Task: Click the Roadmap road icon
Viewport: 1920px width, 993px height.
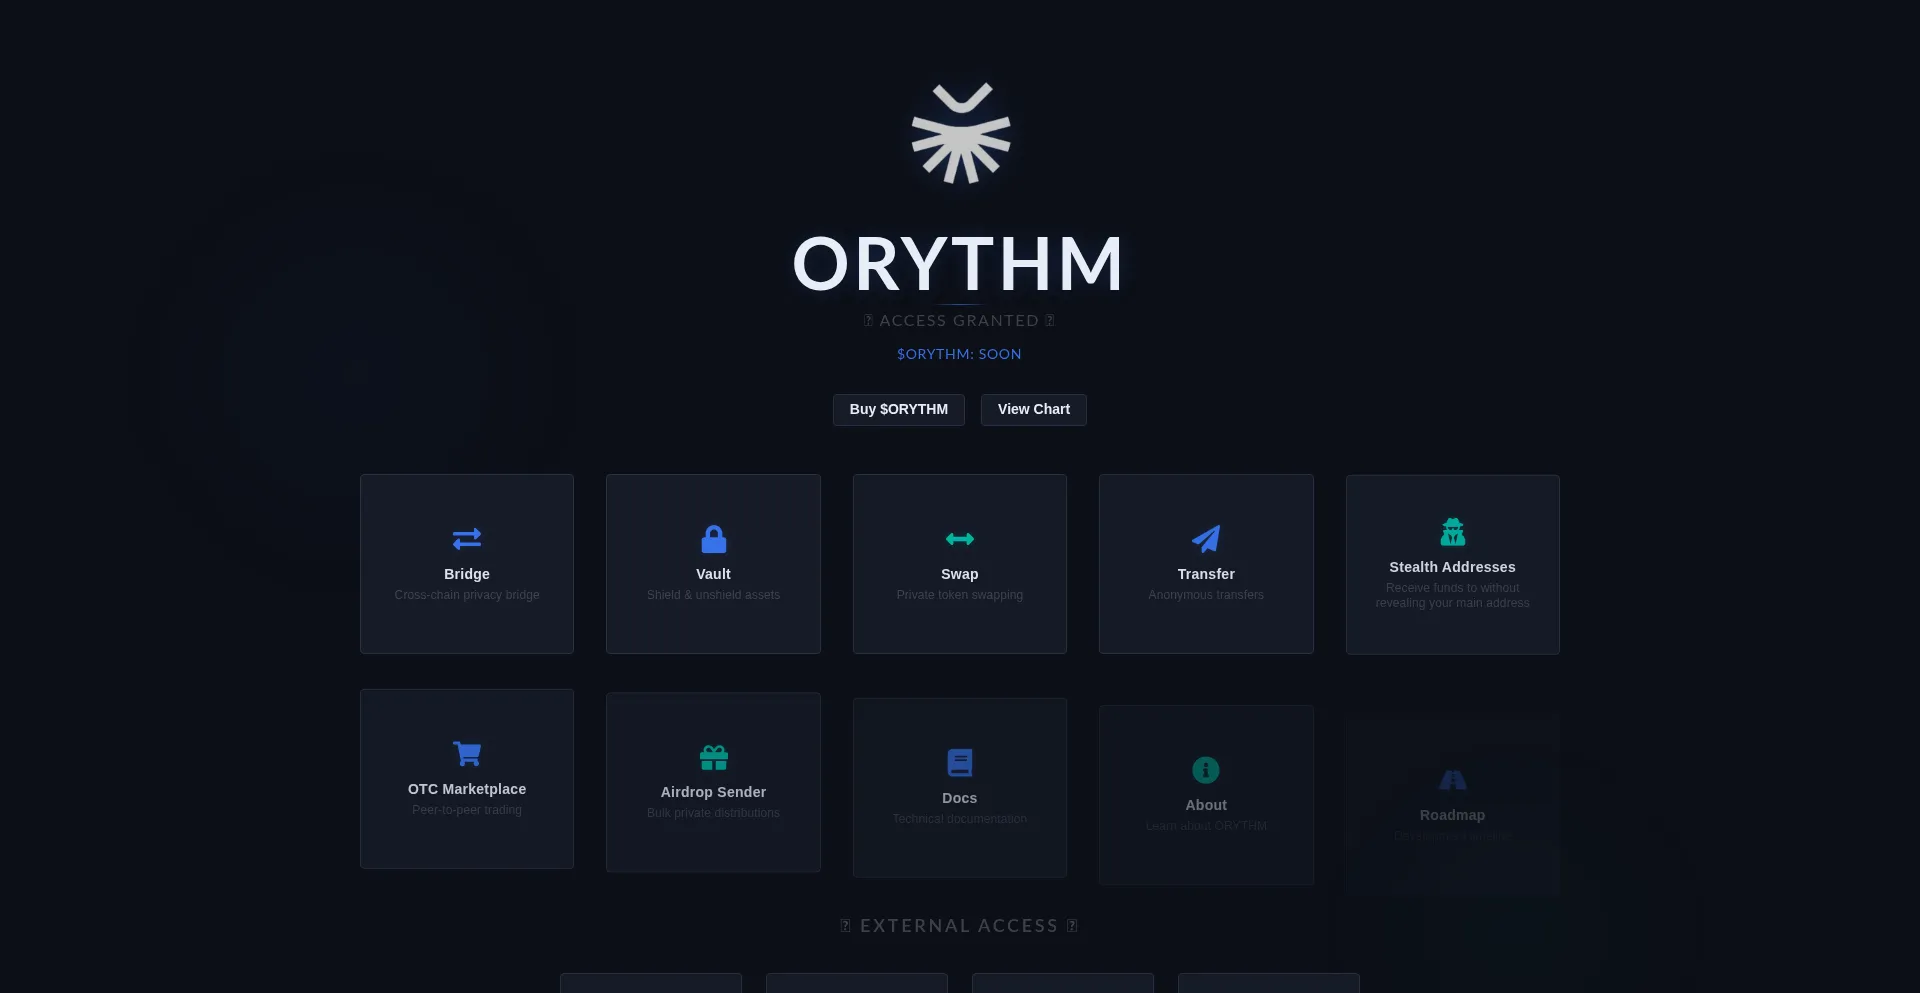Action: pos(1452,780)
